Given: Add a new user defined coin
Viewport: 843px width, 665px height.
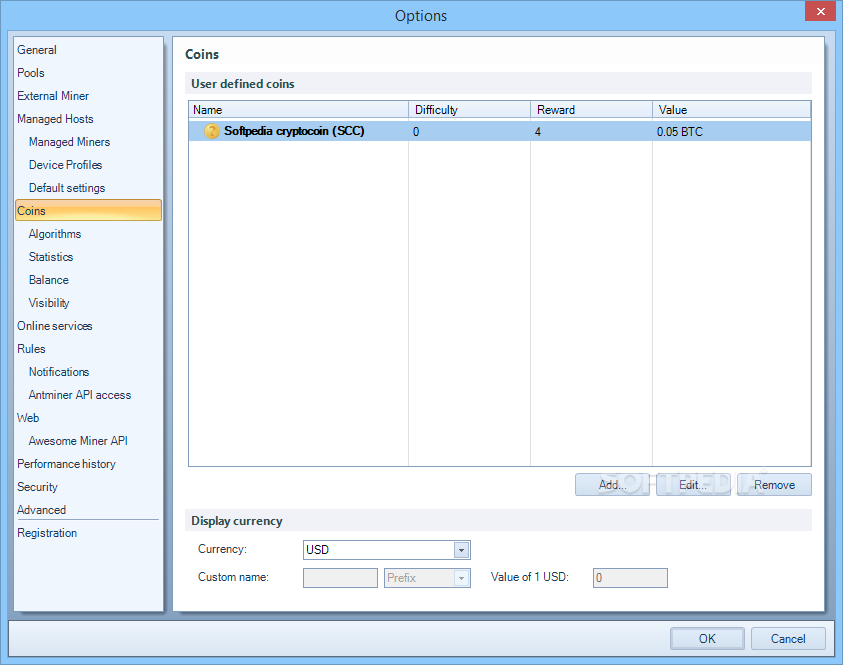Looking at the screenshot, I should pyautogui.click(x=612, y=485).
